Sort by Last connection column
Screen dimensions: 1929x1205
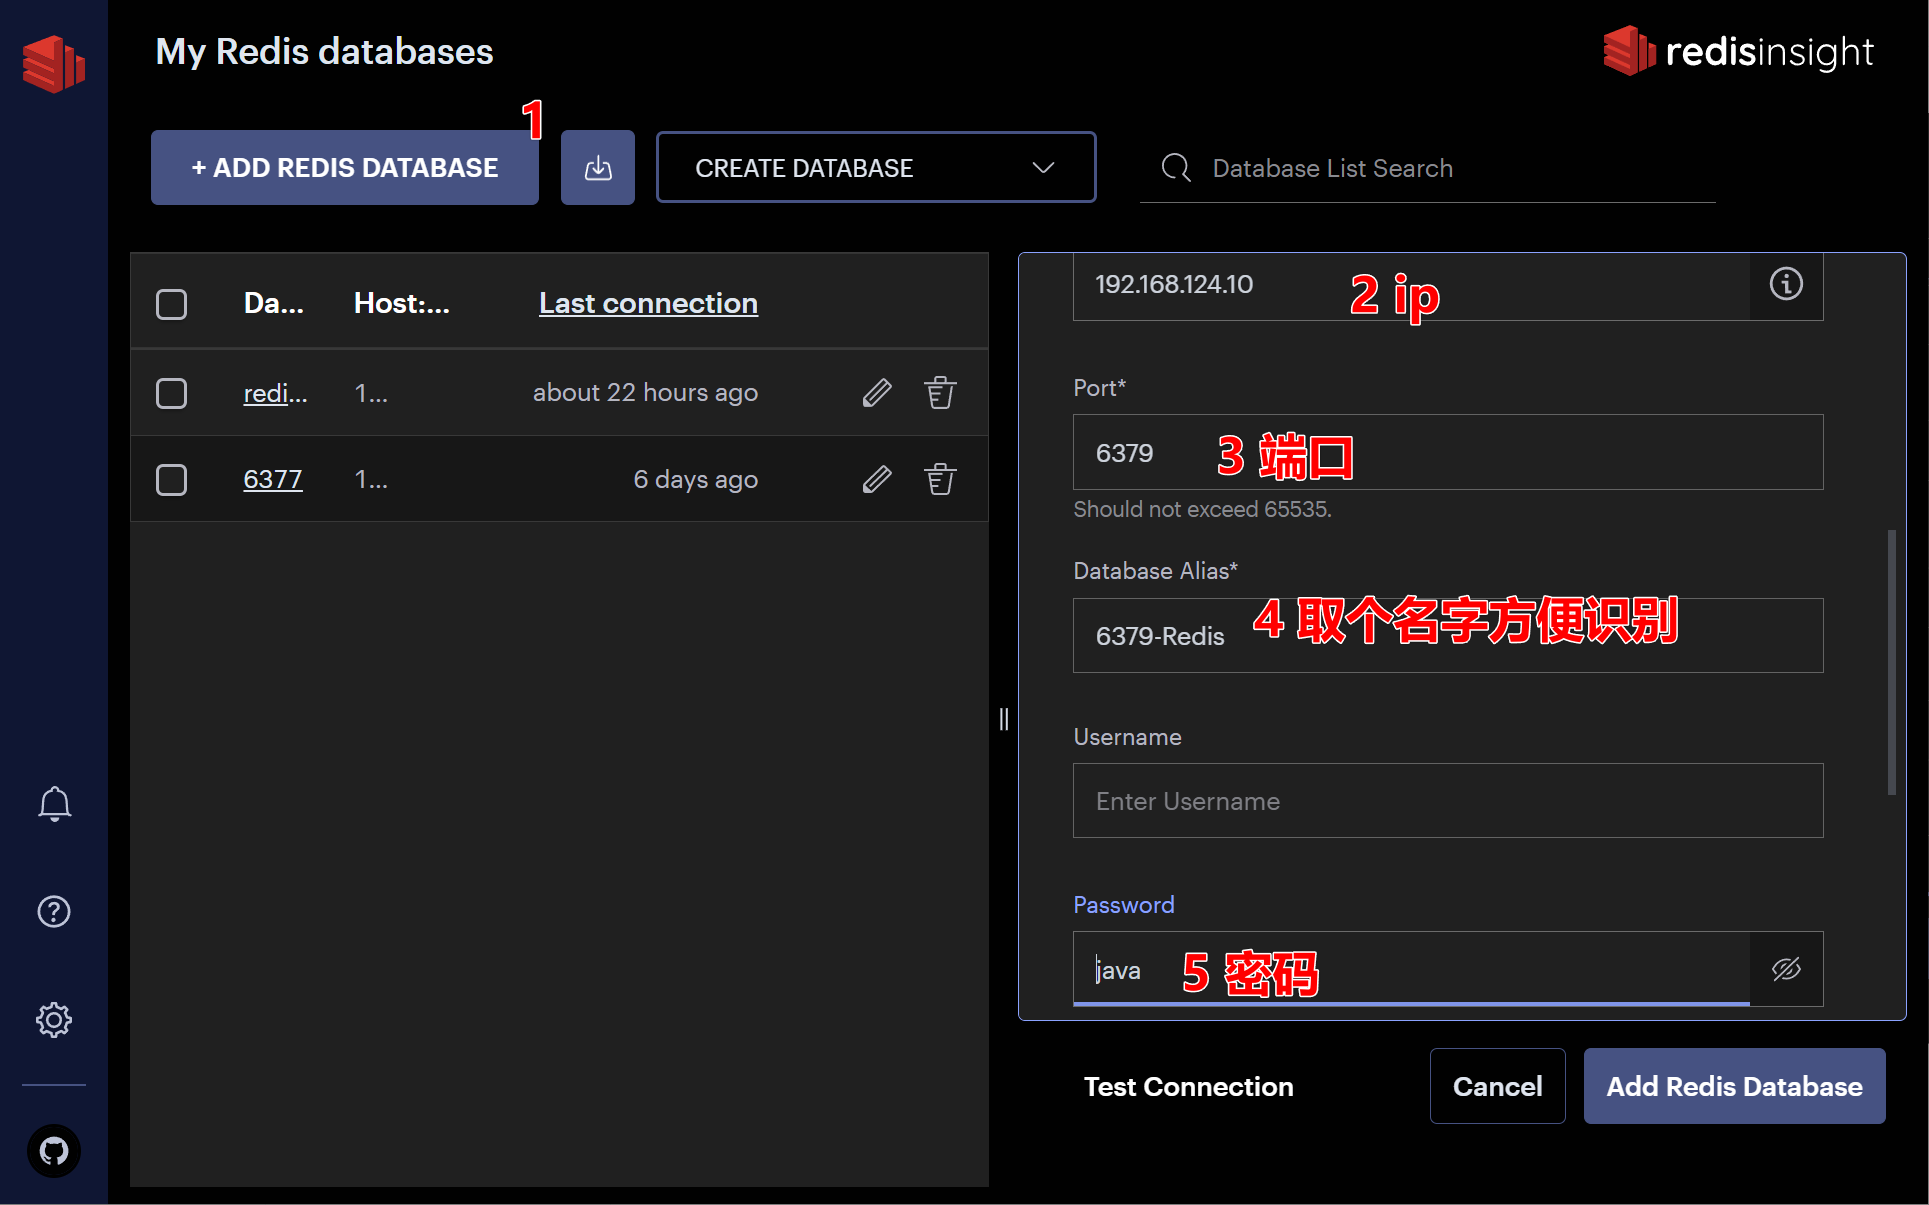coord(647,303)
